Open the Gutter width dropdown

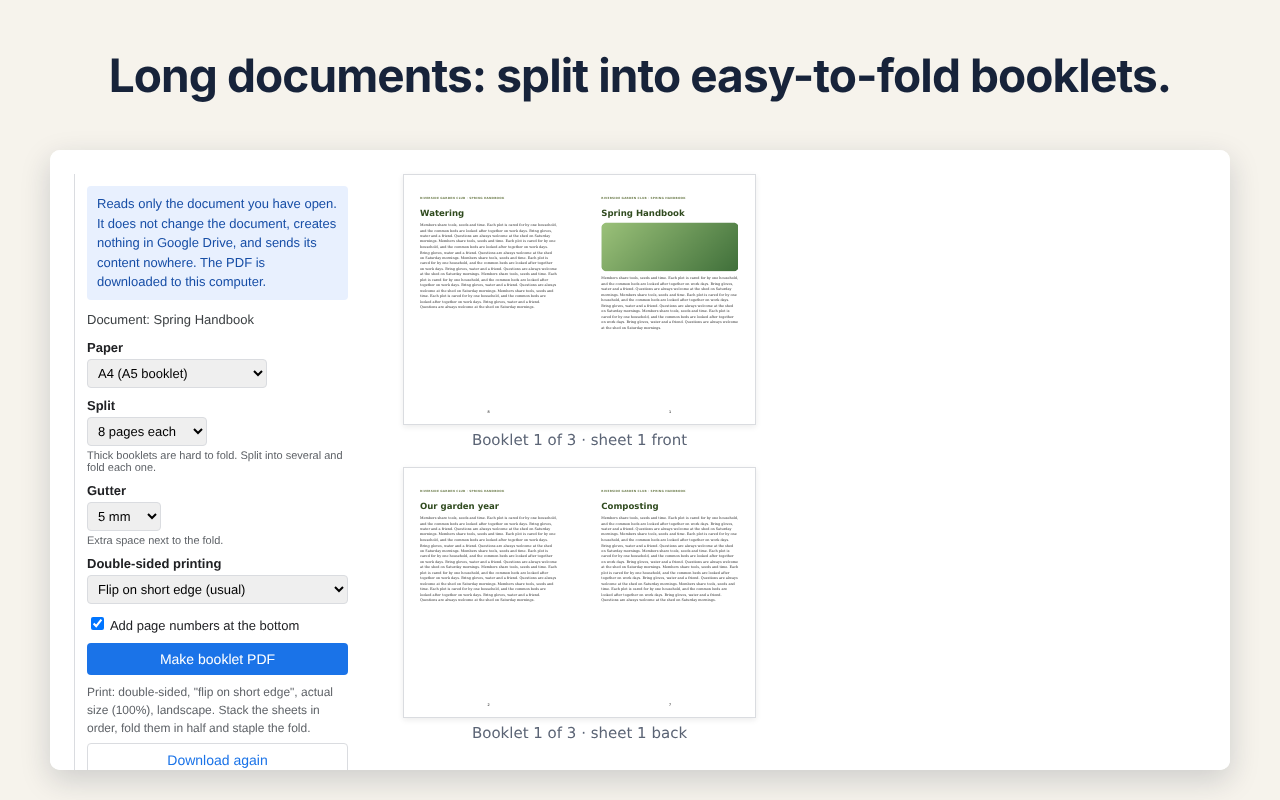pyautogui.click(x=124, y=516)
